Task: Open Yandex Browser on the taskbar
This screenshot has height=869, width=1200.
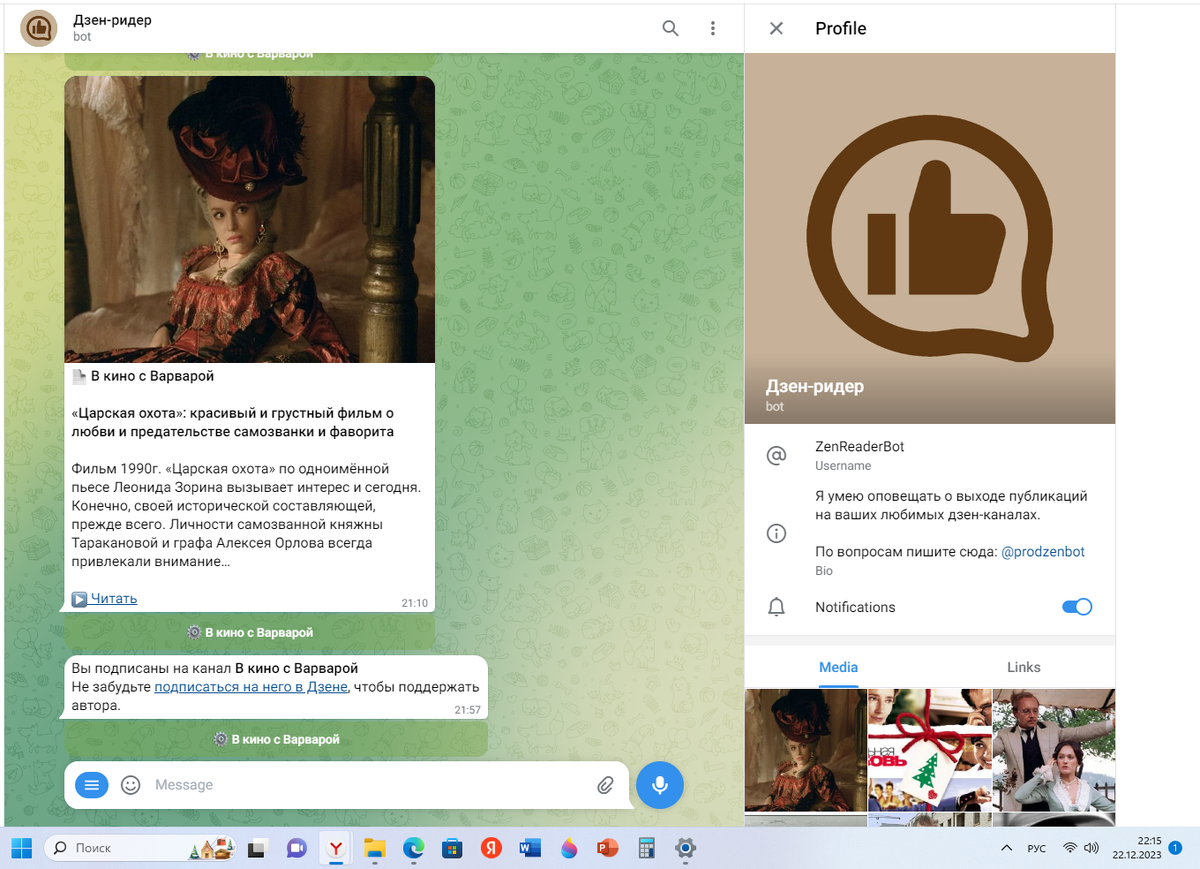Action: [337, 848]
